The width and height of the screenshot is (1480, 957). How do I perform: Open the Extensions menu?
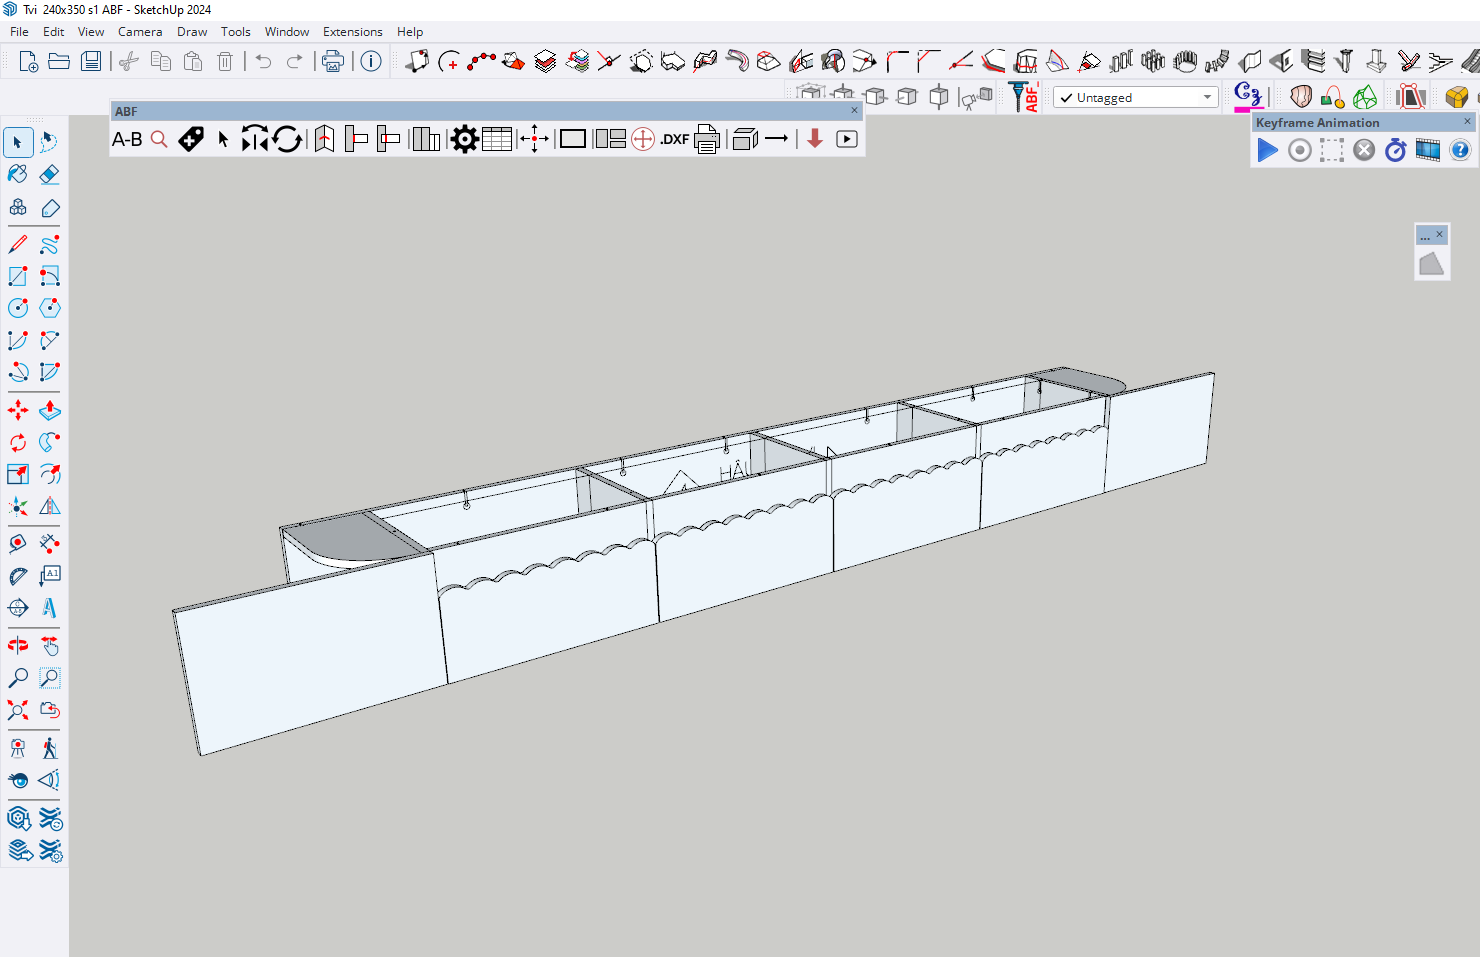[352, 32]
